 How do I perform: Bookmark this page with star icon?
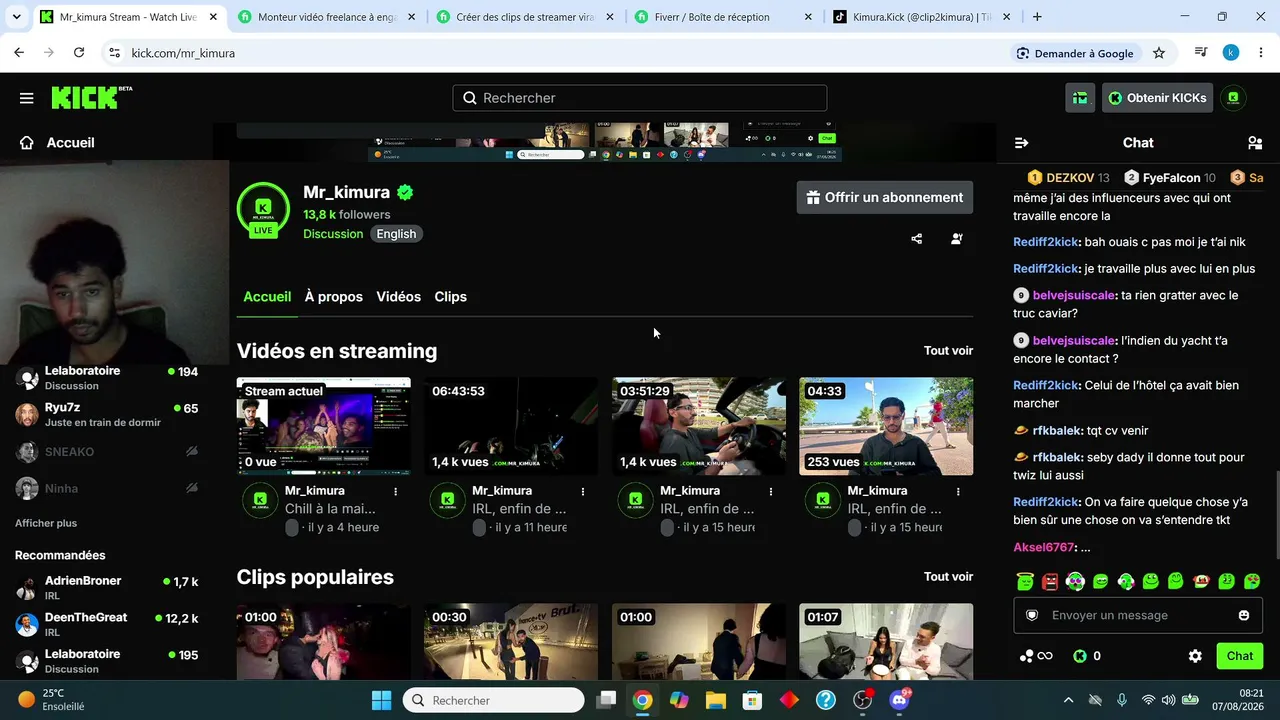pos(1159,53)
